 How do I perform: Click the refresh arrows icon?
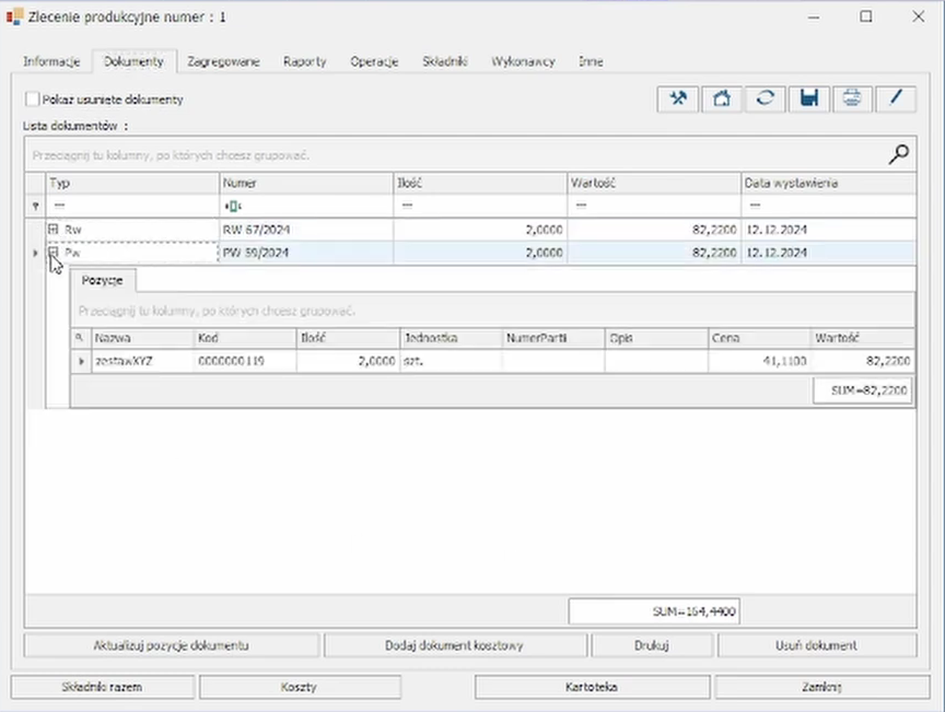765,98
